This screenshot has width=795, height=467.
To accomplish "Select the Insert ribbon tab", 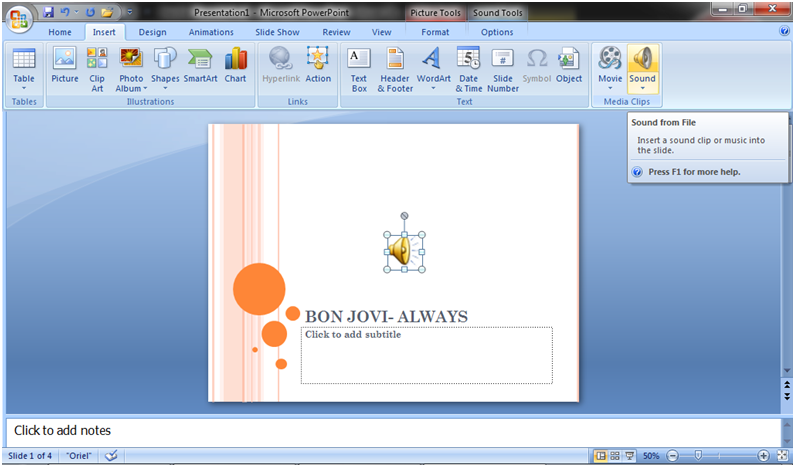I will pyautogui.click(x=104, y=32).
